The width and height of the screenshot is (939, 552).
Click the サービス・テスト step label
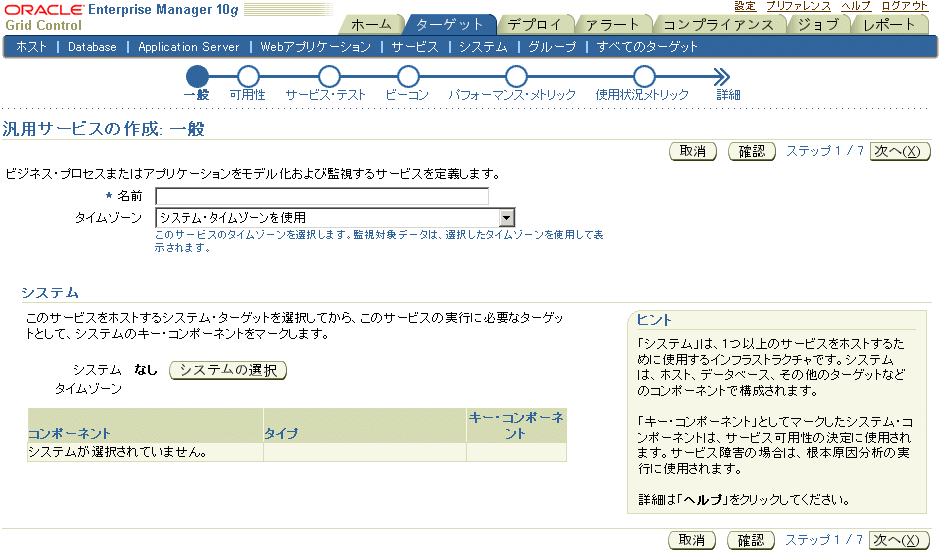click(x=325, y=95)
